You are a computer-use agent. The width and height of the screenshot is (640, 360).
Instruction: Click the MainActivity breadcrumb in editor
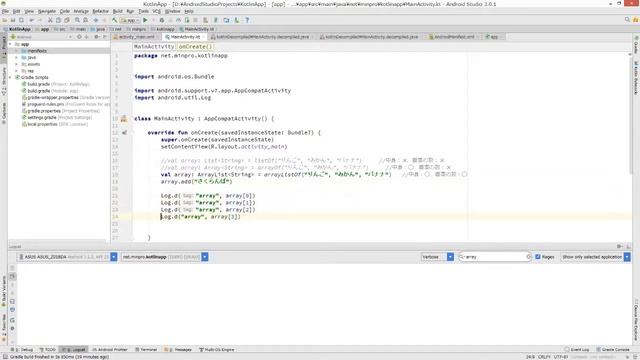(x=154, y=47)
